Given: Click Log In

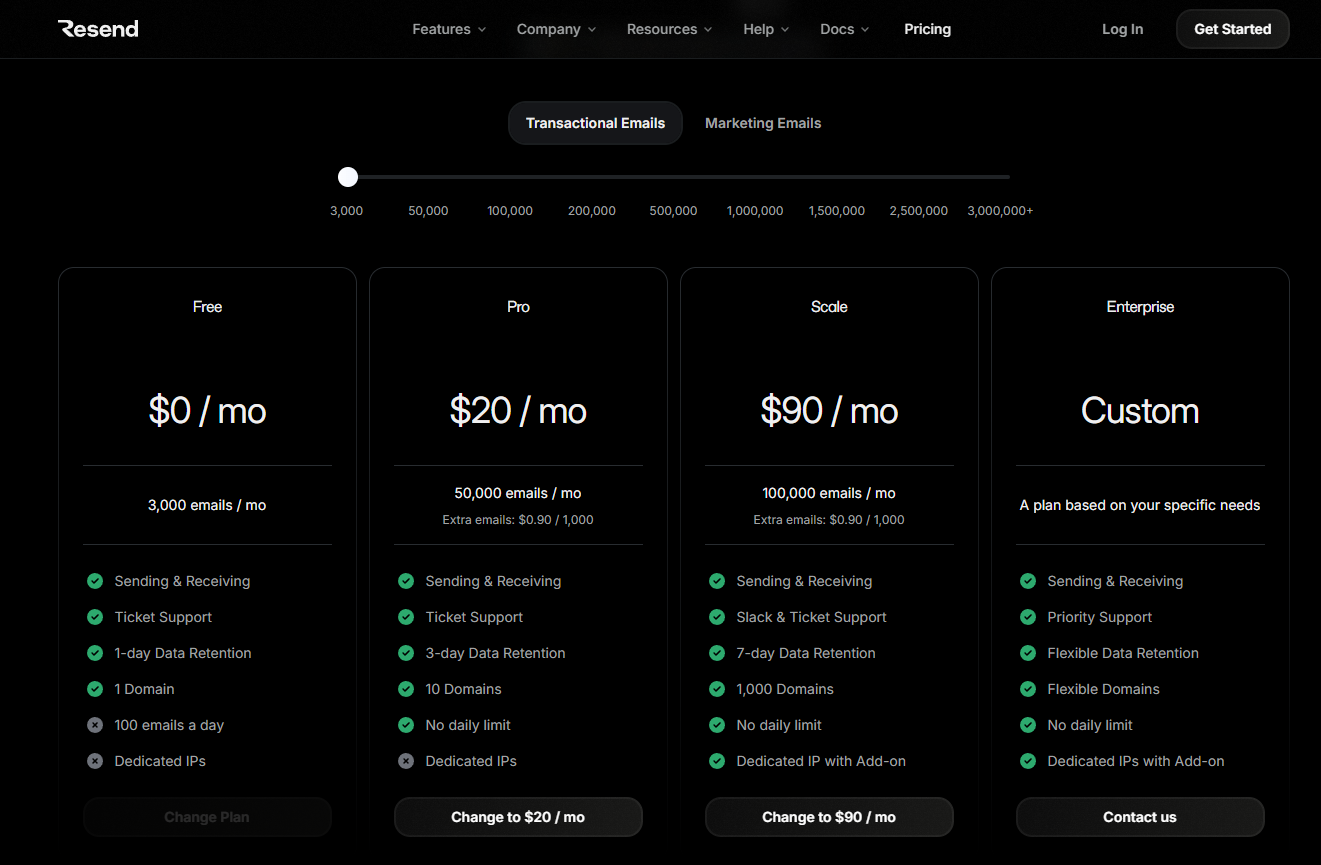Looking at the screenshot, I should [1122, 29].
